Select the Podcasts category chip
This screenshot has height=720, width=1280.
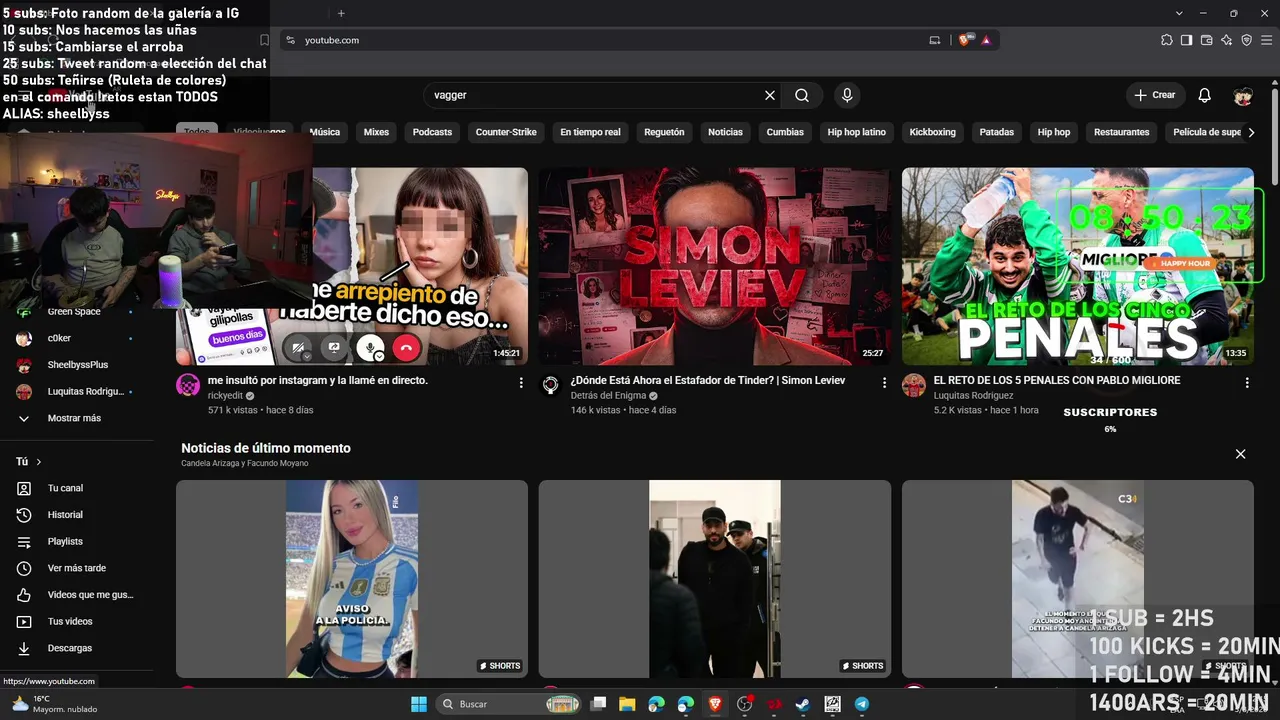(x=432, y=132)
